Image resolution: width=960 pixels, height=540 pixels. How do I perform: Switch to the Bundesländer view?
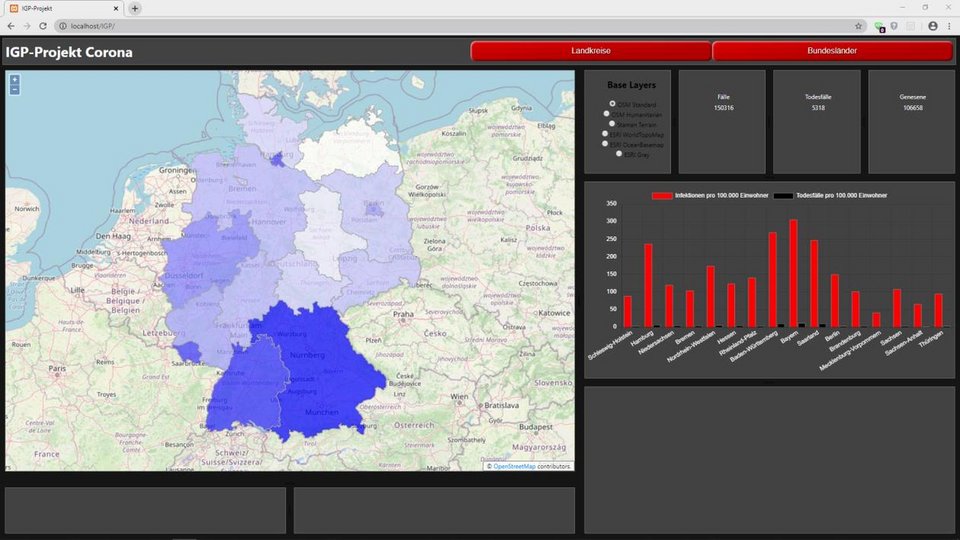pyautogui.click(x=832, y=51)
